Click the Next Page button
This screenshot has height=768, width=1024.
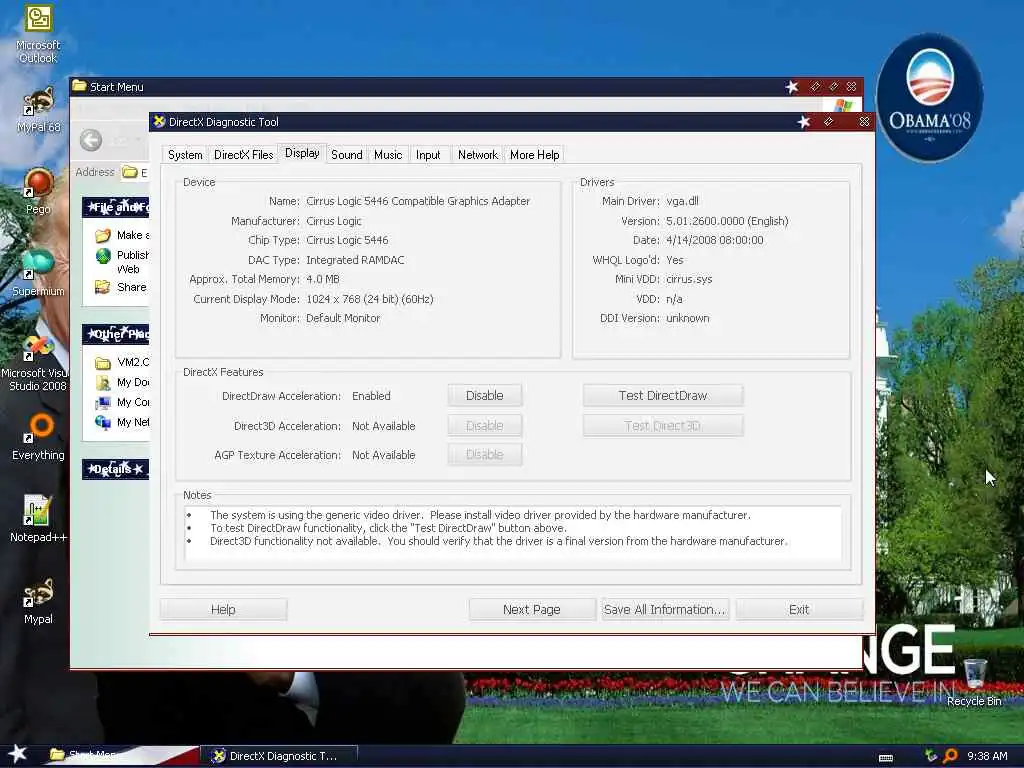click(532, 609)
